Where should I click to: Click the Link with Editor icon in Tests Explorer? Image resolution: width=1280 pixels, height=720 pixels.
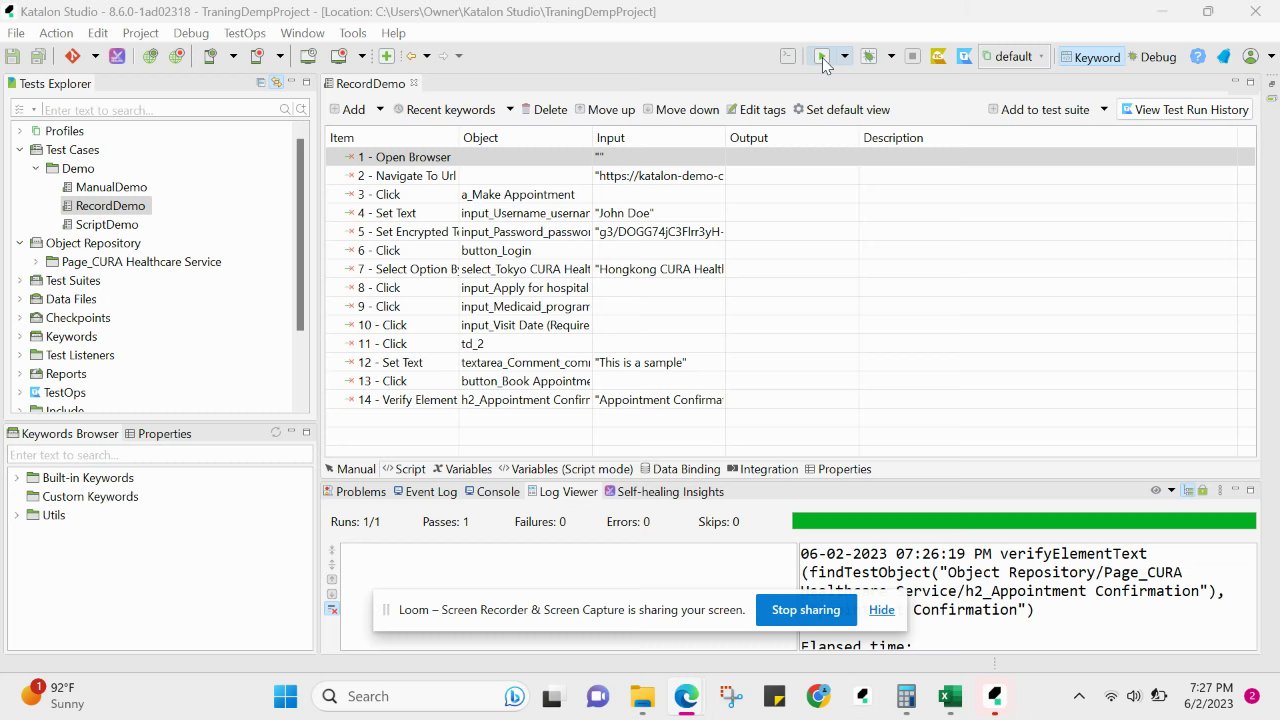[276, 83]
